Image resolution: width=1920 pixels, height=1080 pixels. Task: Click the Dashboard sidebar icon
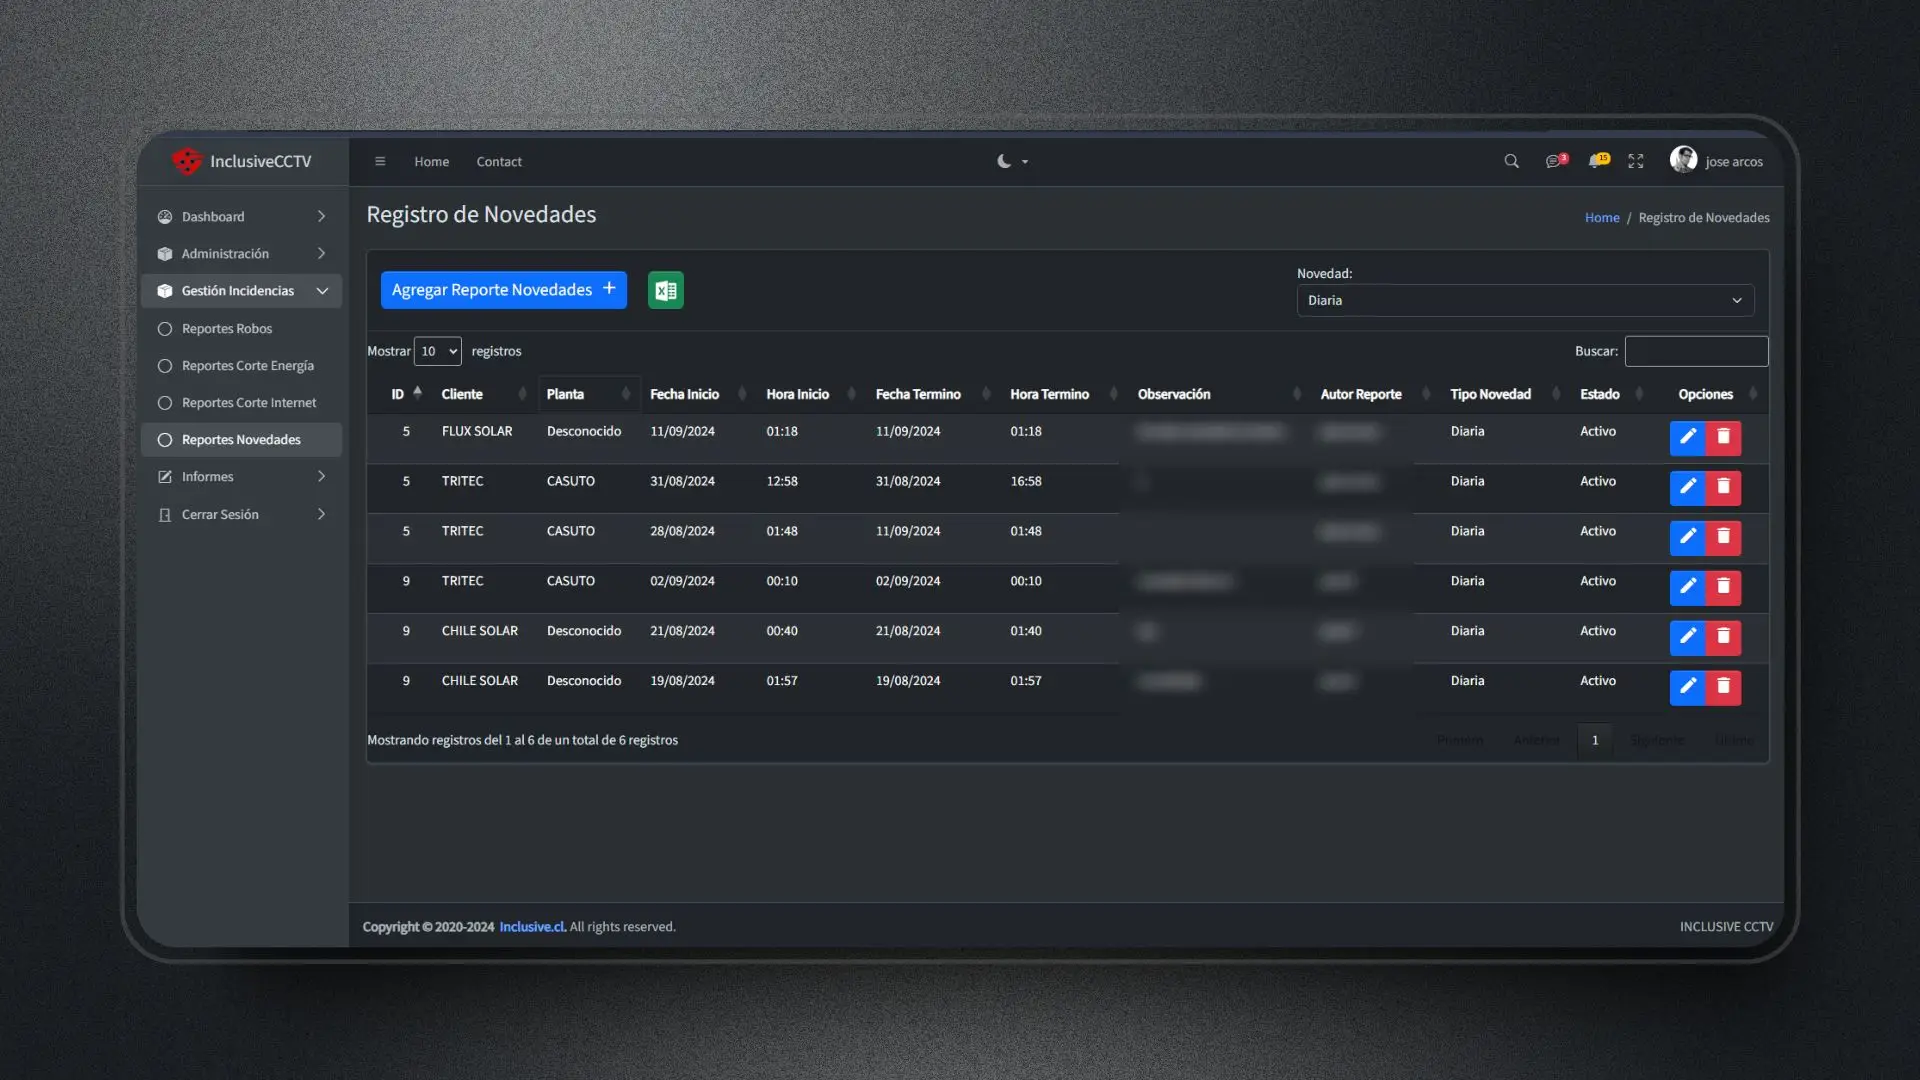pyautogui.click(x=165, y=216)
